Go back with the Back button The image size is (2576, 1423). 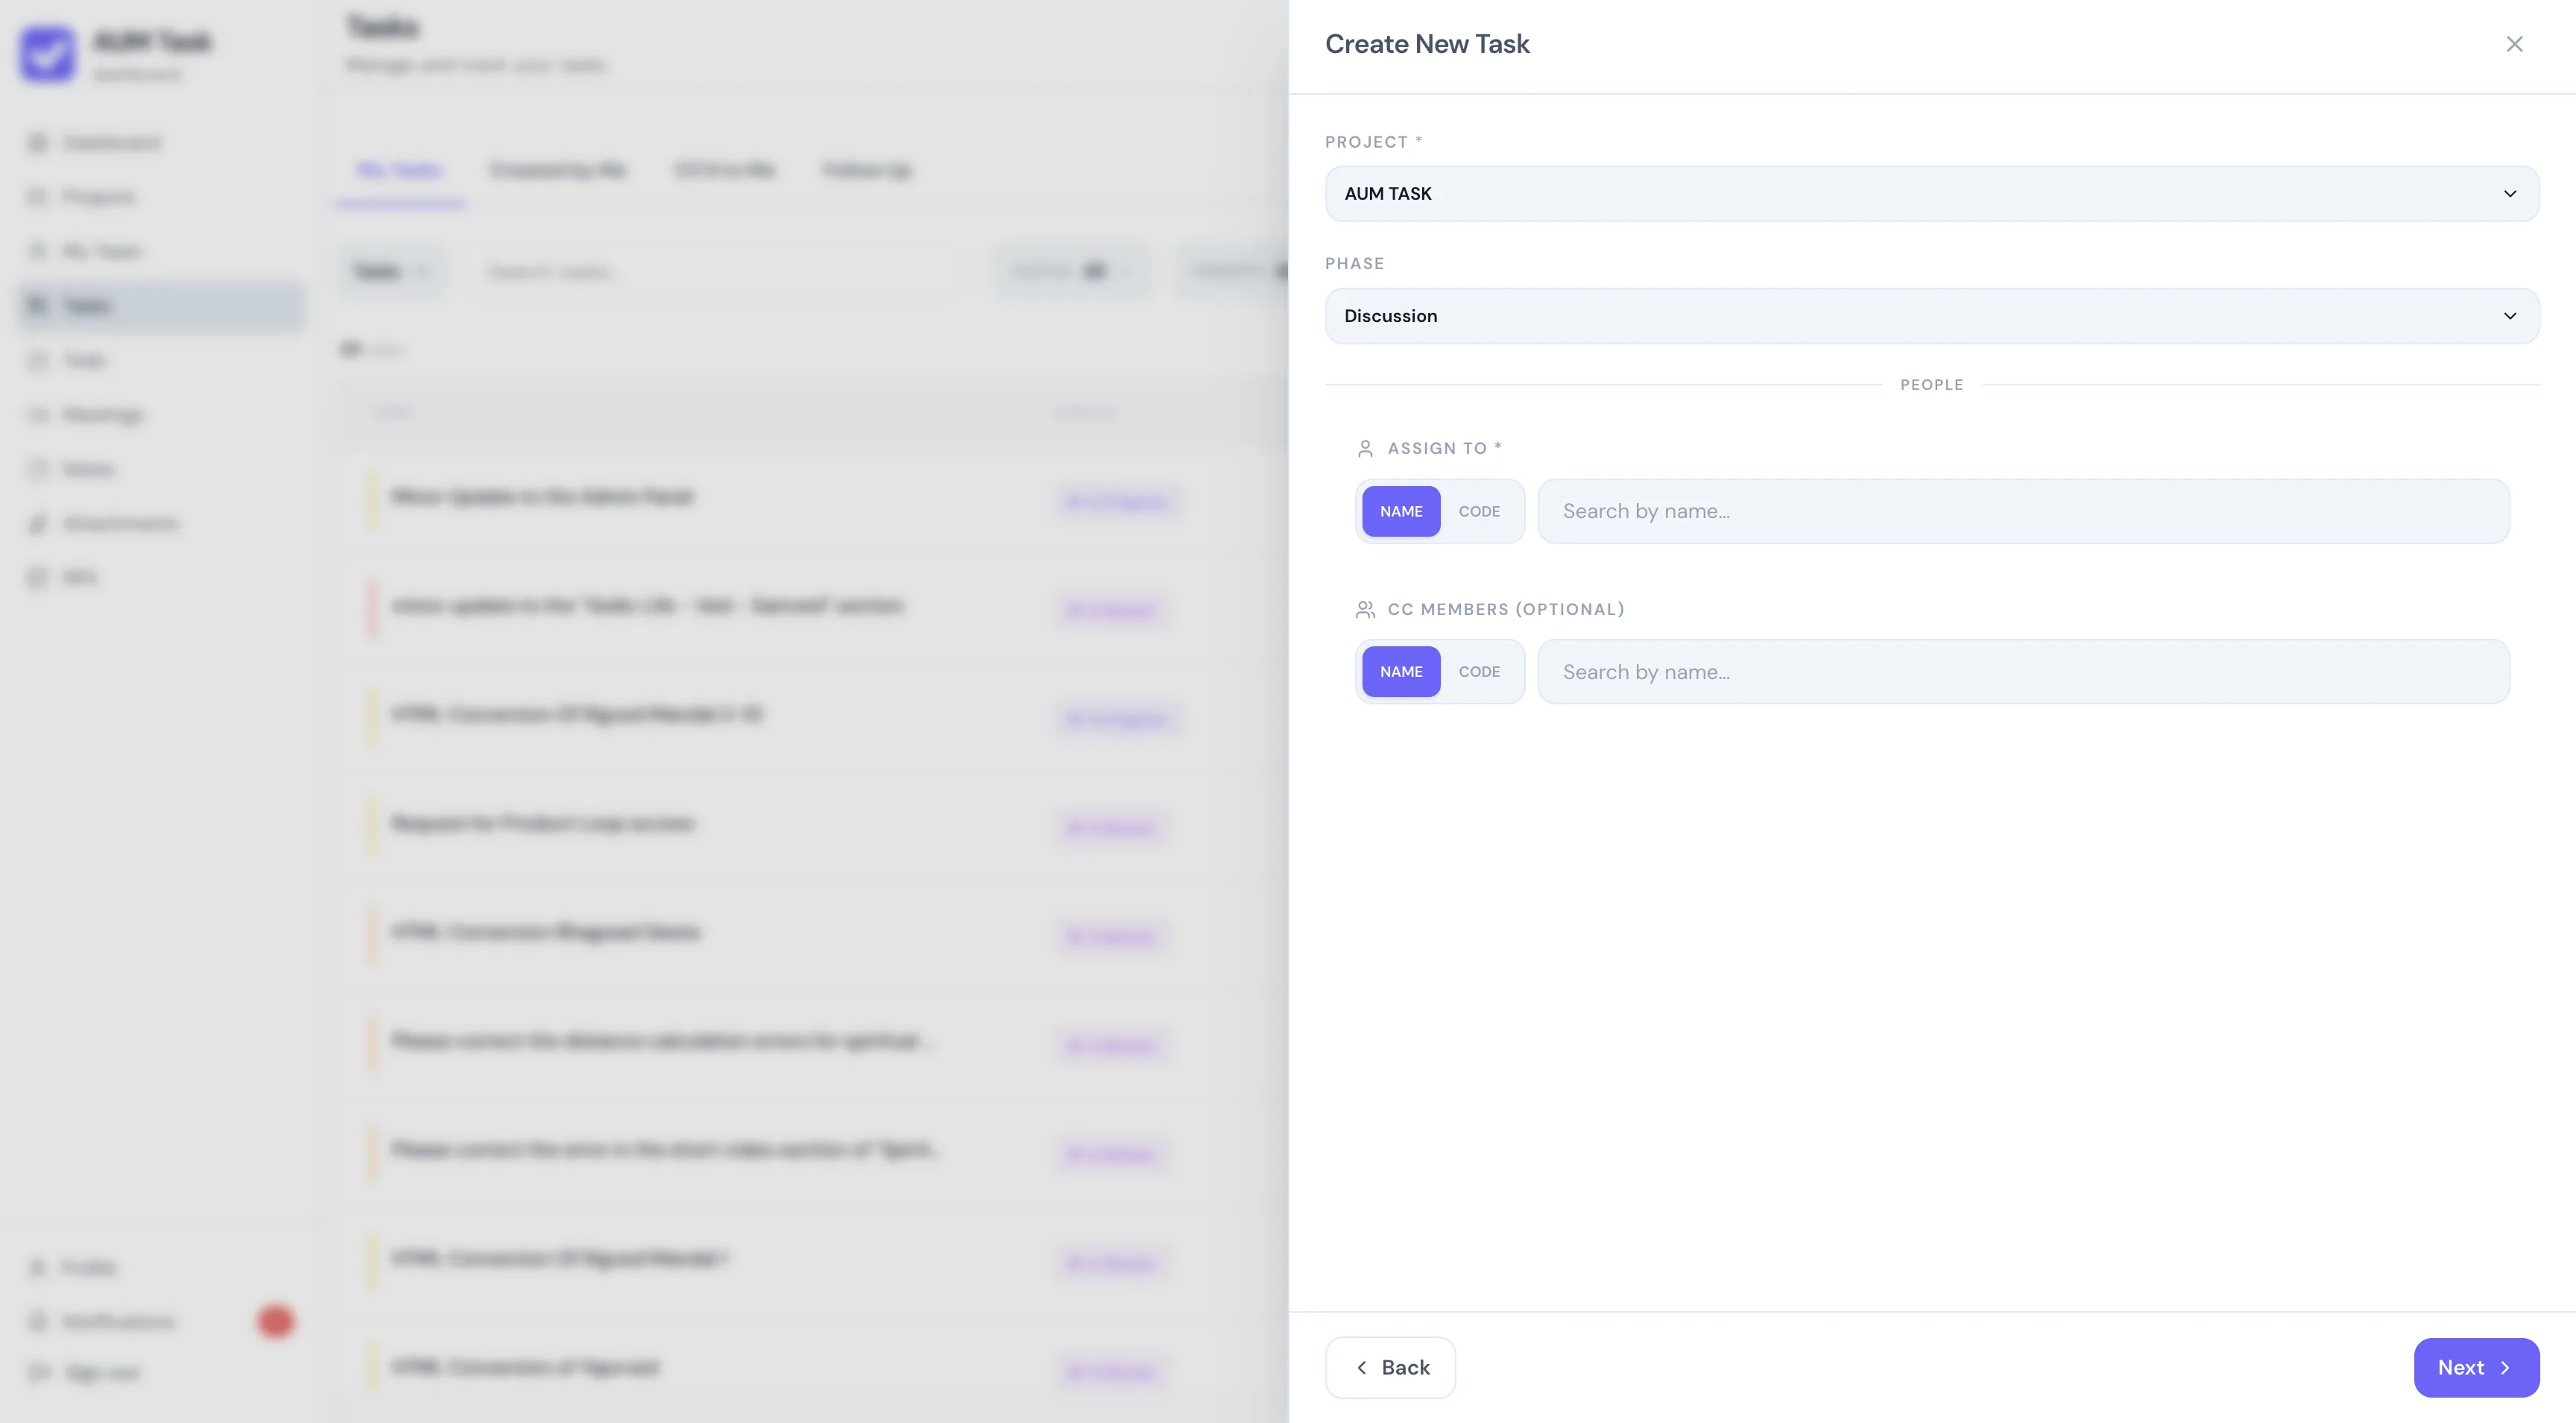(1390, 1367)
